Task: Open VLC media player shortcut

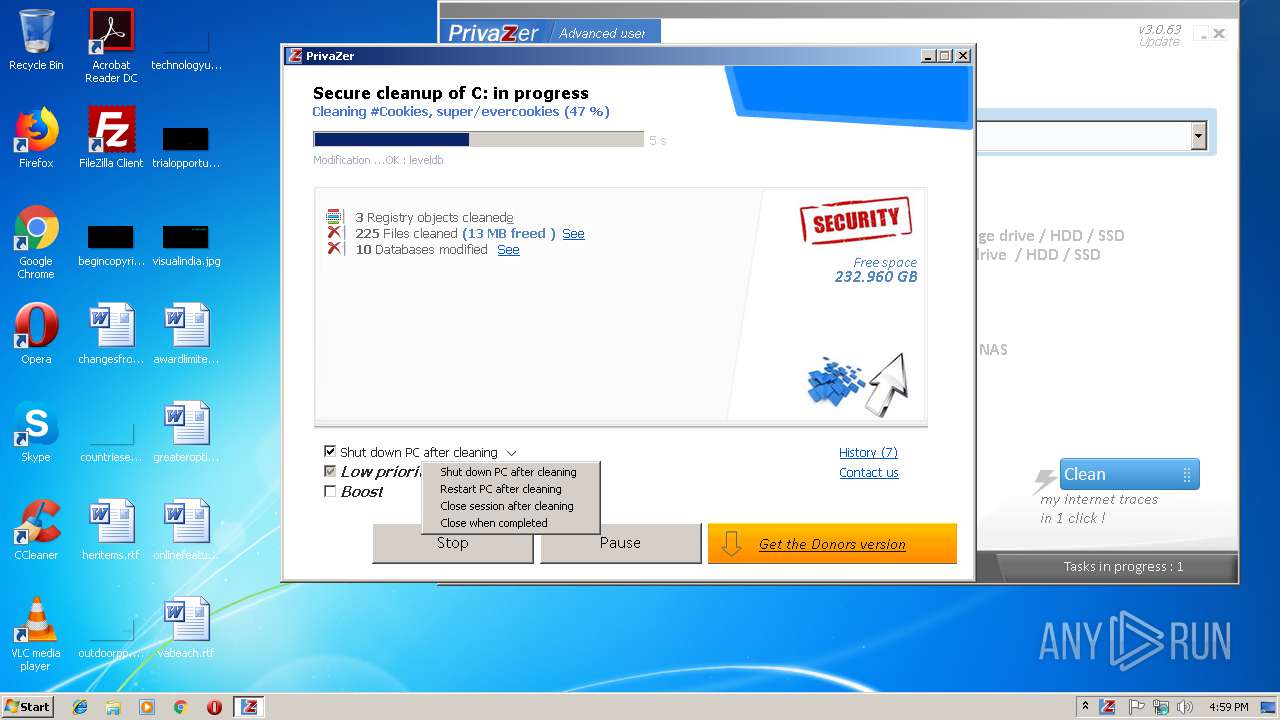Action: [36, 634]
